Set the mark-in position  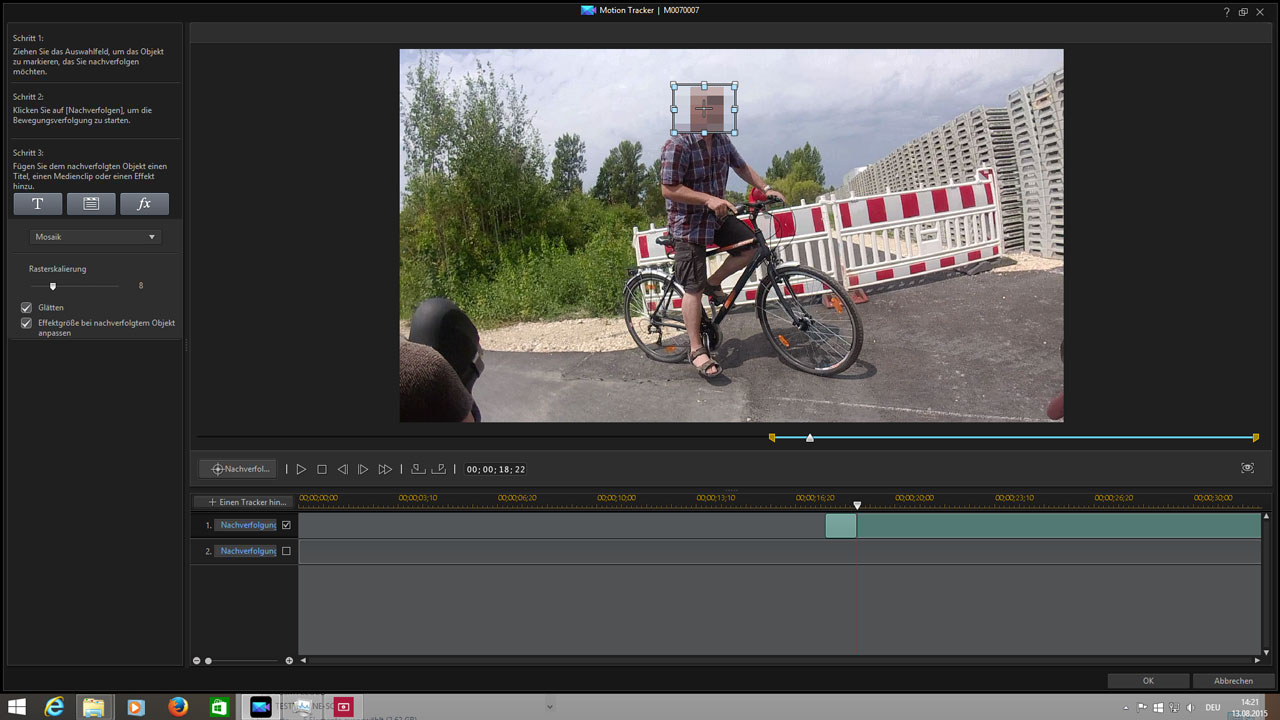tap(418, 469)
